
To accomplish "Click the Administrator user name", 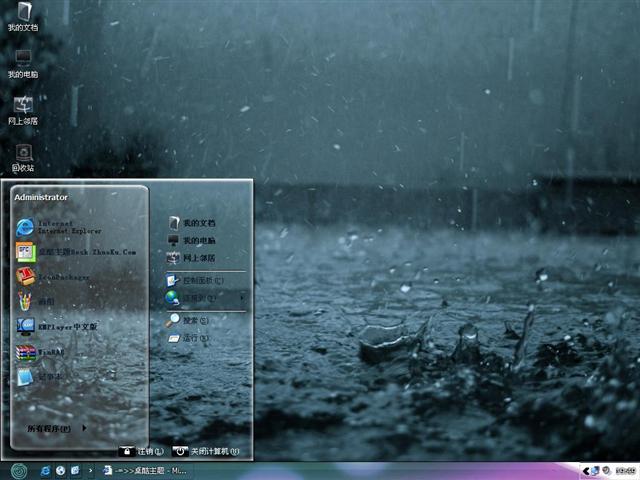I will [41, 197].
